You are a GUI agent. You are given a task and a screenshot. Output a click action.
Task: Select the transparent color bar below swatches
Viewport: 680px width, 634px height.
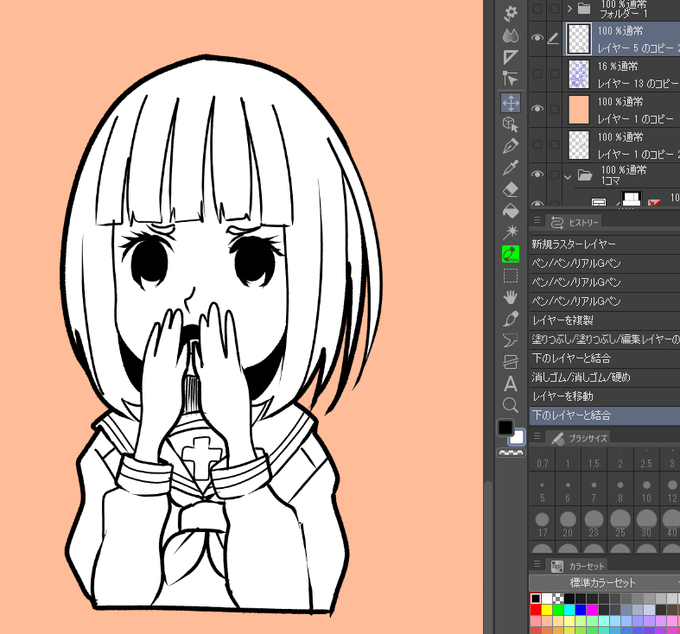[x=510, y=453]
